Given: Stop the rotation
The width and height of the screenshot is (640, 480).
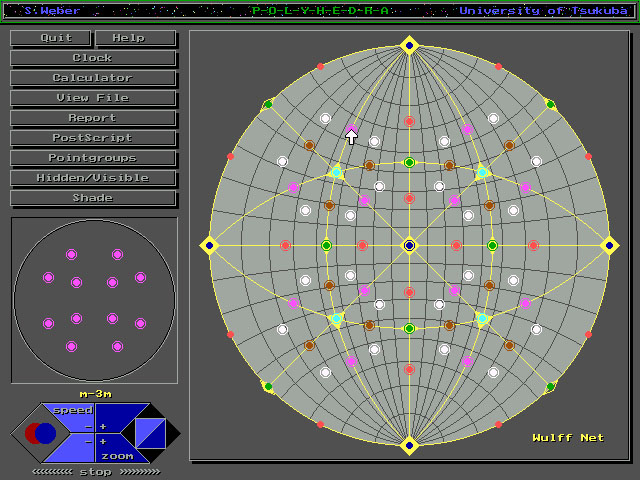Looking at the screenshot, I should pos(96,472).
